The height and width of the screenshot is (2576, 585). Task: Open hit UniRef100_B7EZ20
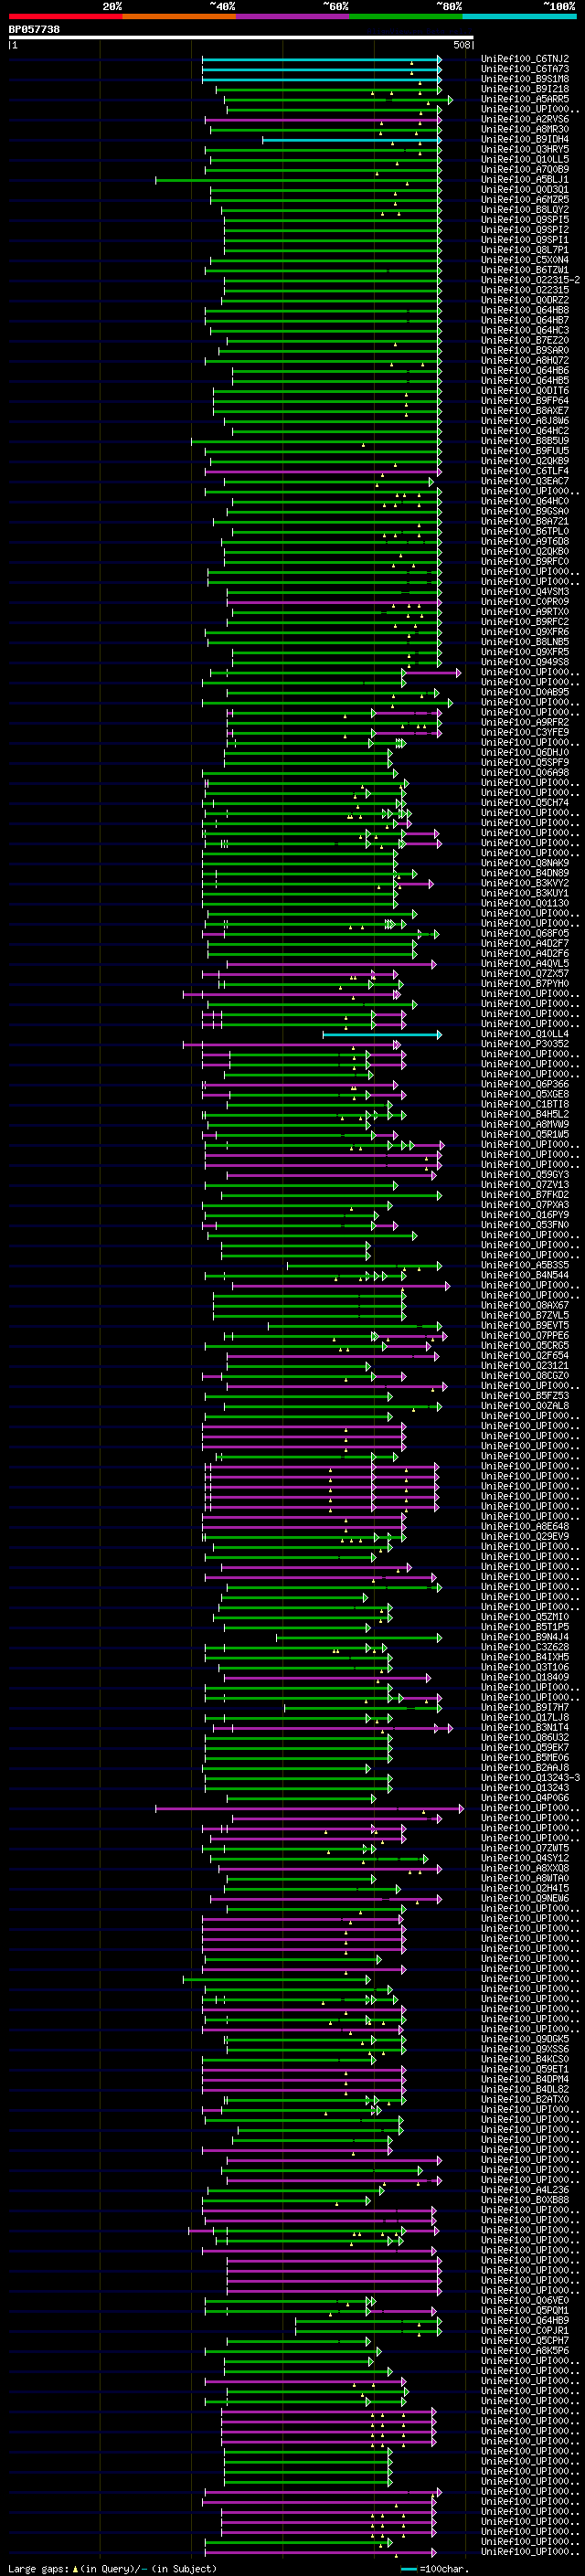[525, 341]
